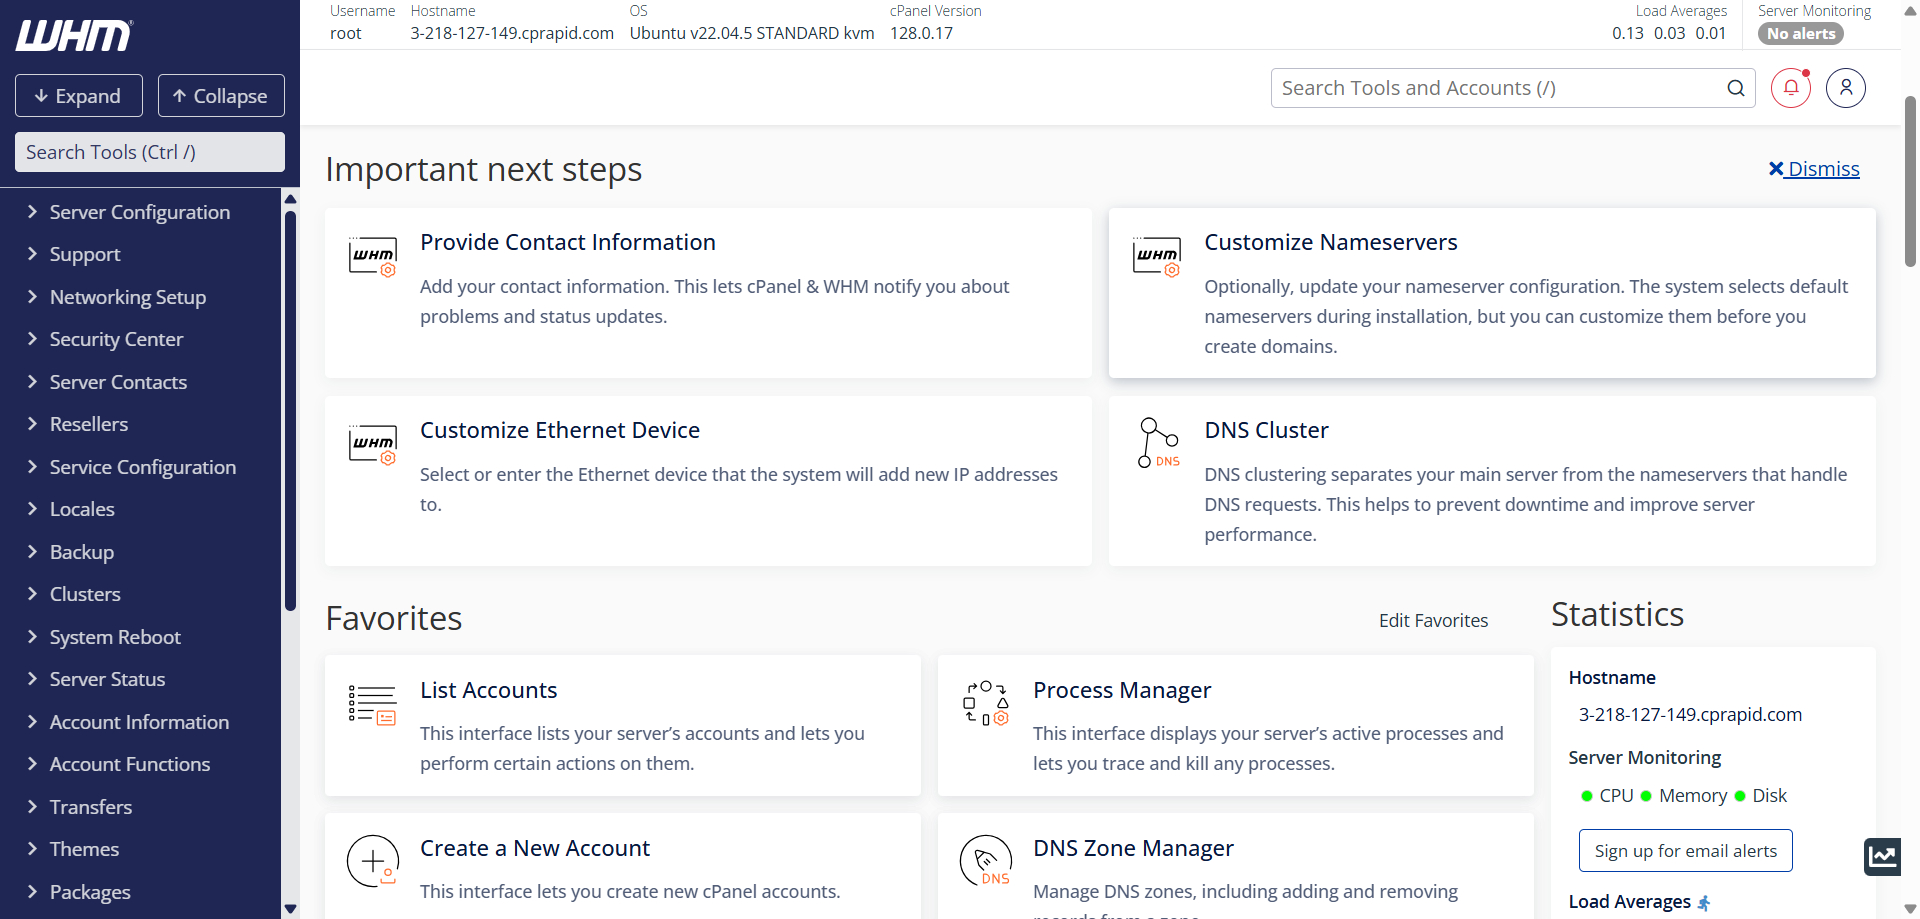Click the DNS Zone Manager icon
Viewport: 1920px width, 919px height.
point(986,861)
